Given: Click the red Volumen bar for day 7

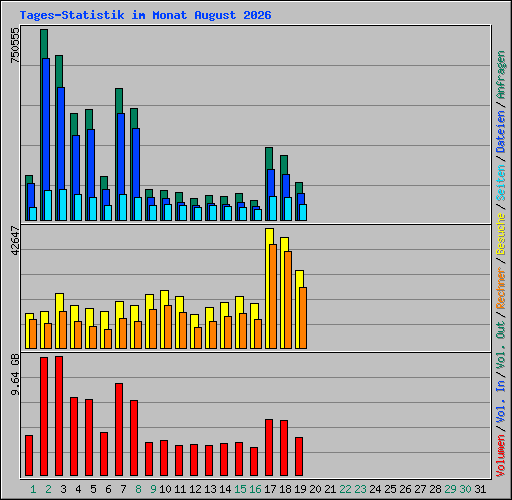Looking at the screenshot, I should (x=119, y=429).
